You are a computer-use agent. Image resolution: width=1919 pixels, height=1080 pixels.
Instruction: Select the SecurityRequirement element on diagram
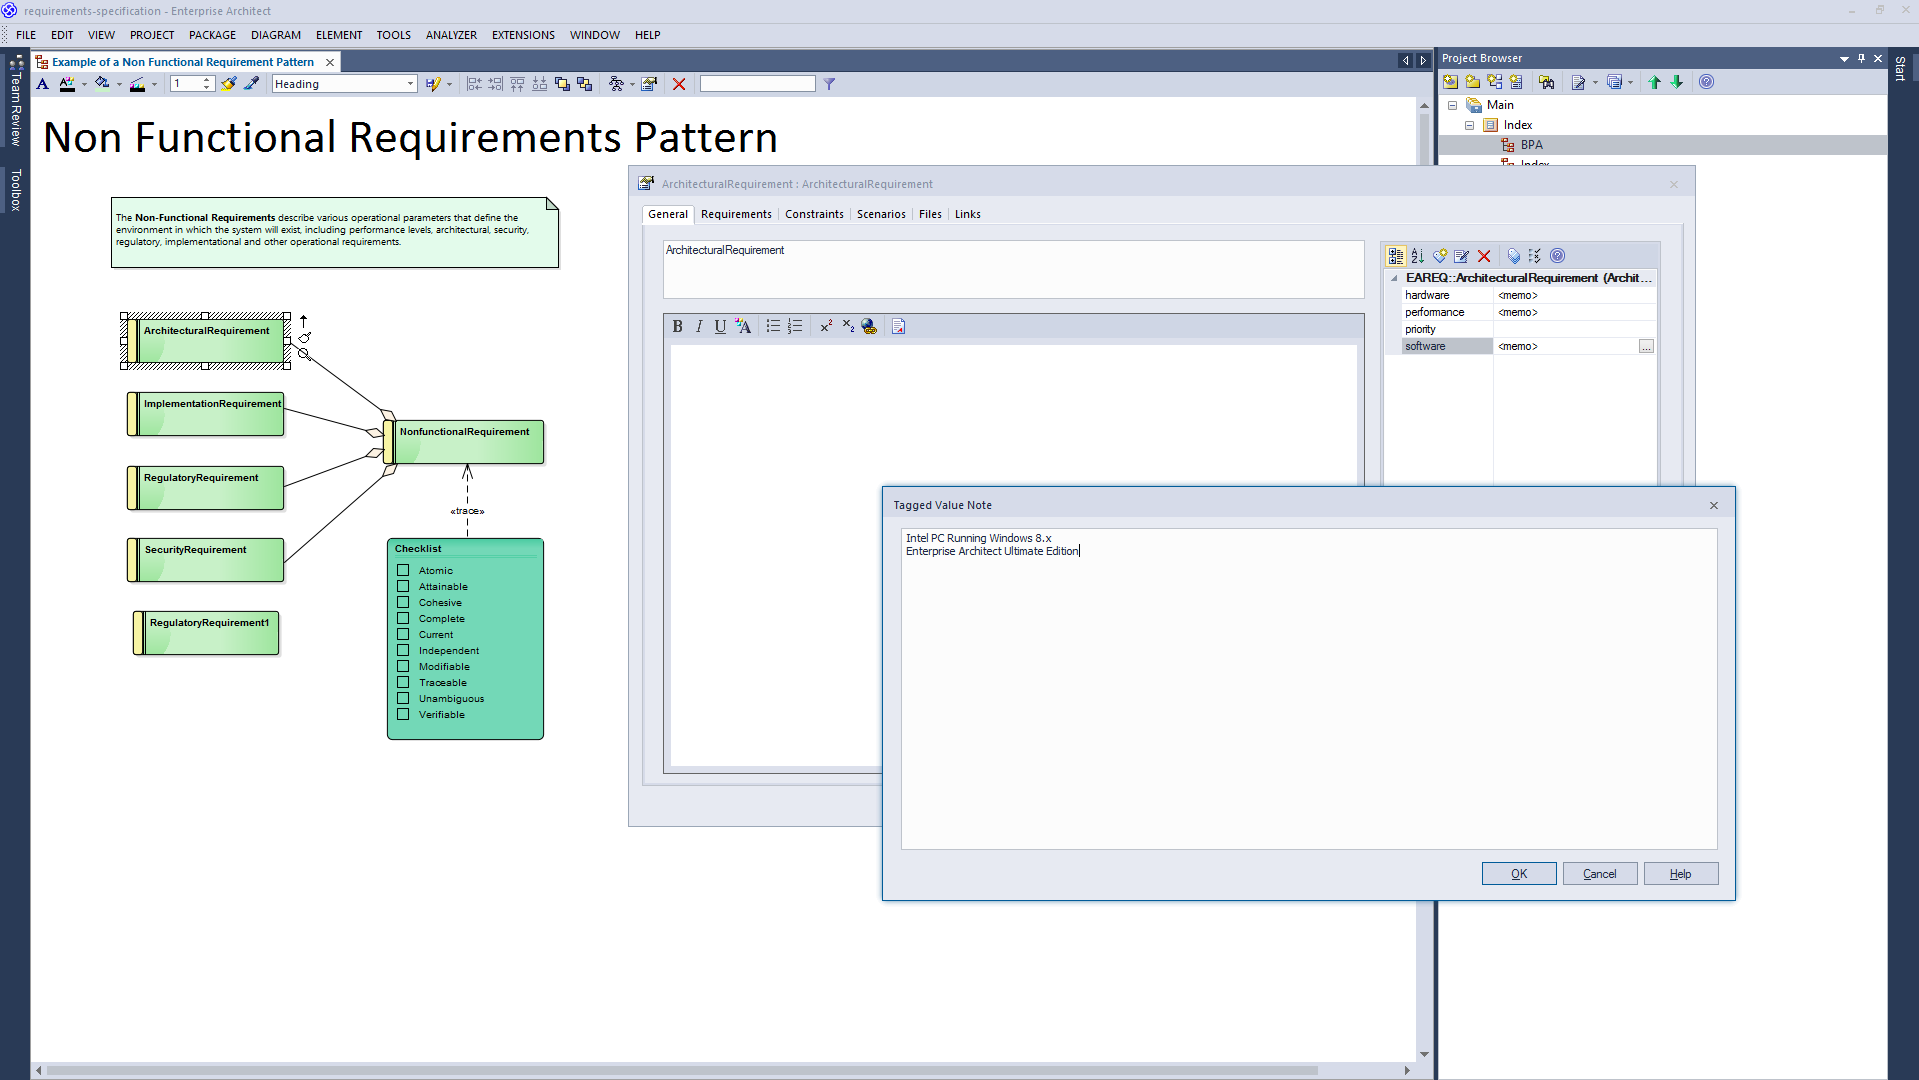206,560
